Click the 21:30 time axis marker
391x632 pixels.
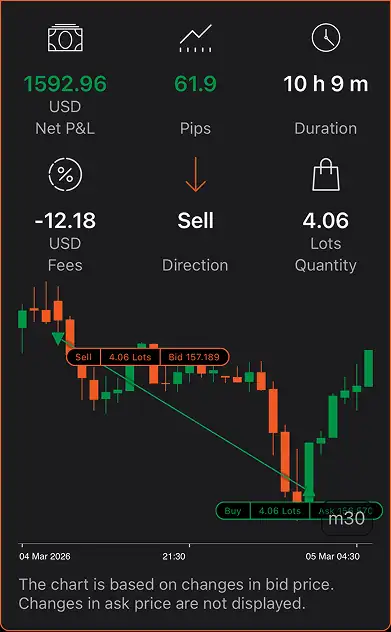[174, 557]
